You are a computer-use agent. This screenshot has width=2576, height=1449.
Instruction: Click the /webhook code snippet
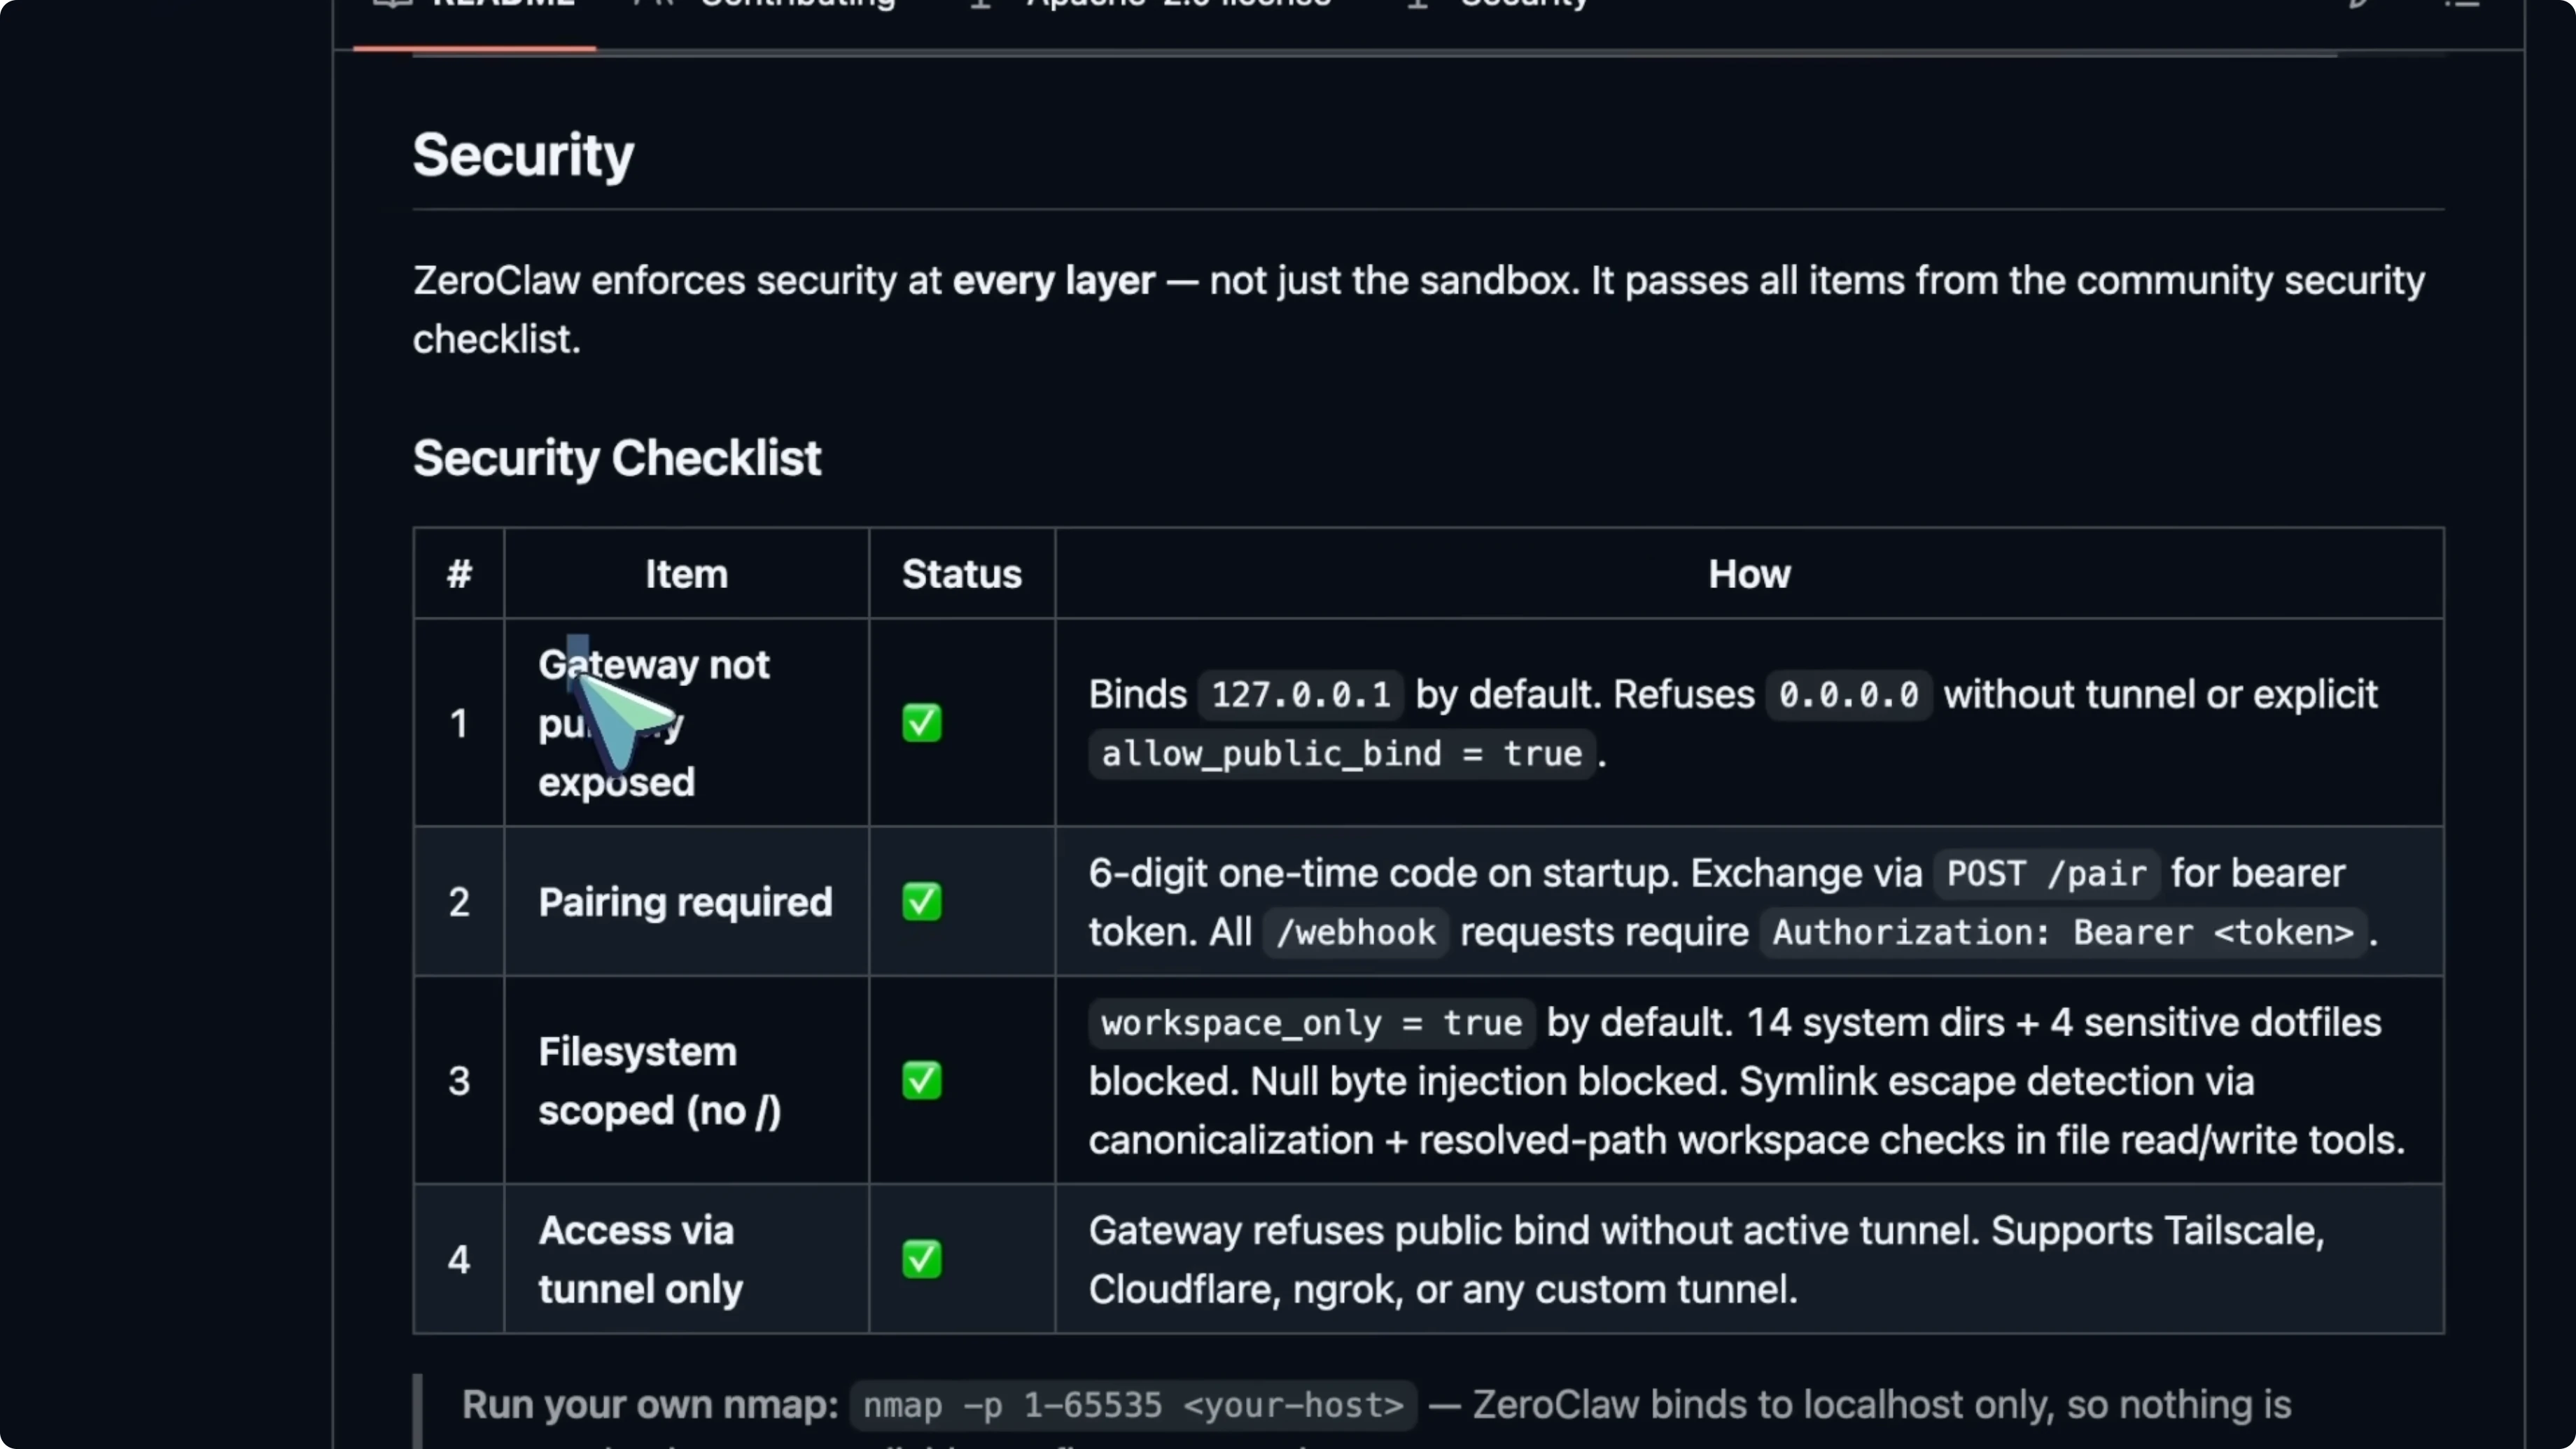click(1355, 933)
